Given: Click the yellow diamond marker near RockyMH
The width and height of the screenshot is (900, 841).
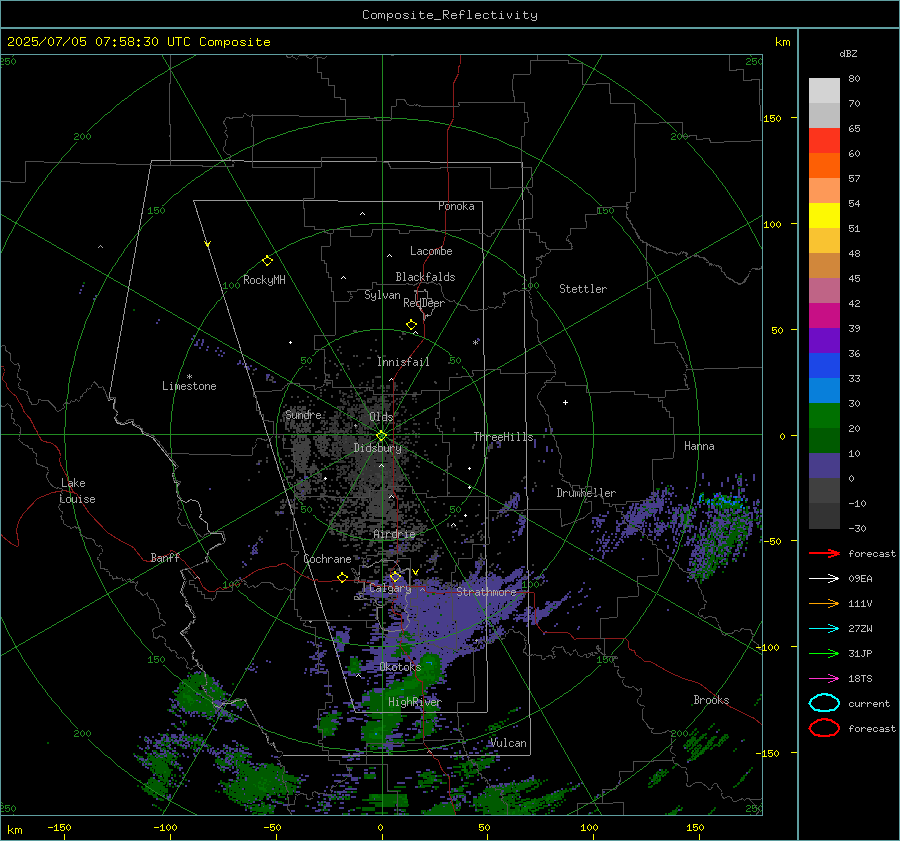Looking at the screenshot, I should click(x=267, y=261).
